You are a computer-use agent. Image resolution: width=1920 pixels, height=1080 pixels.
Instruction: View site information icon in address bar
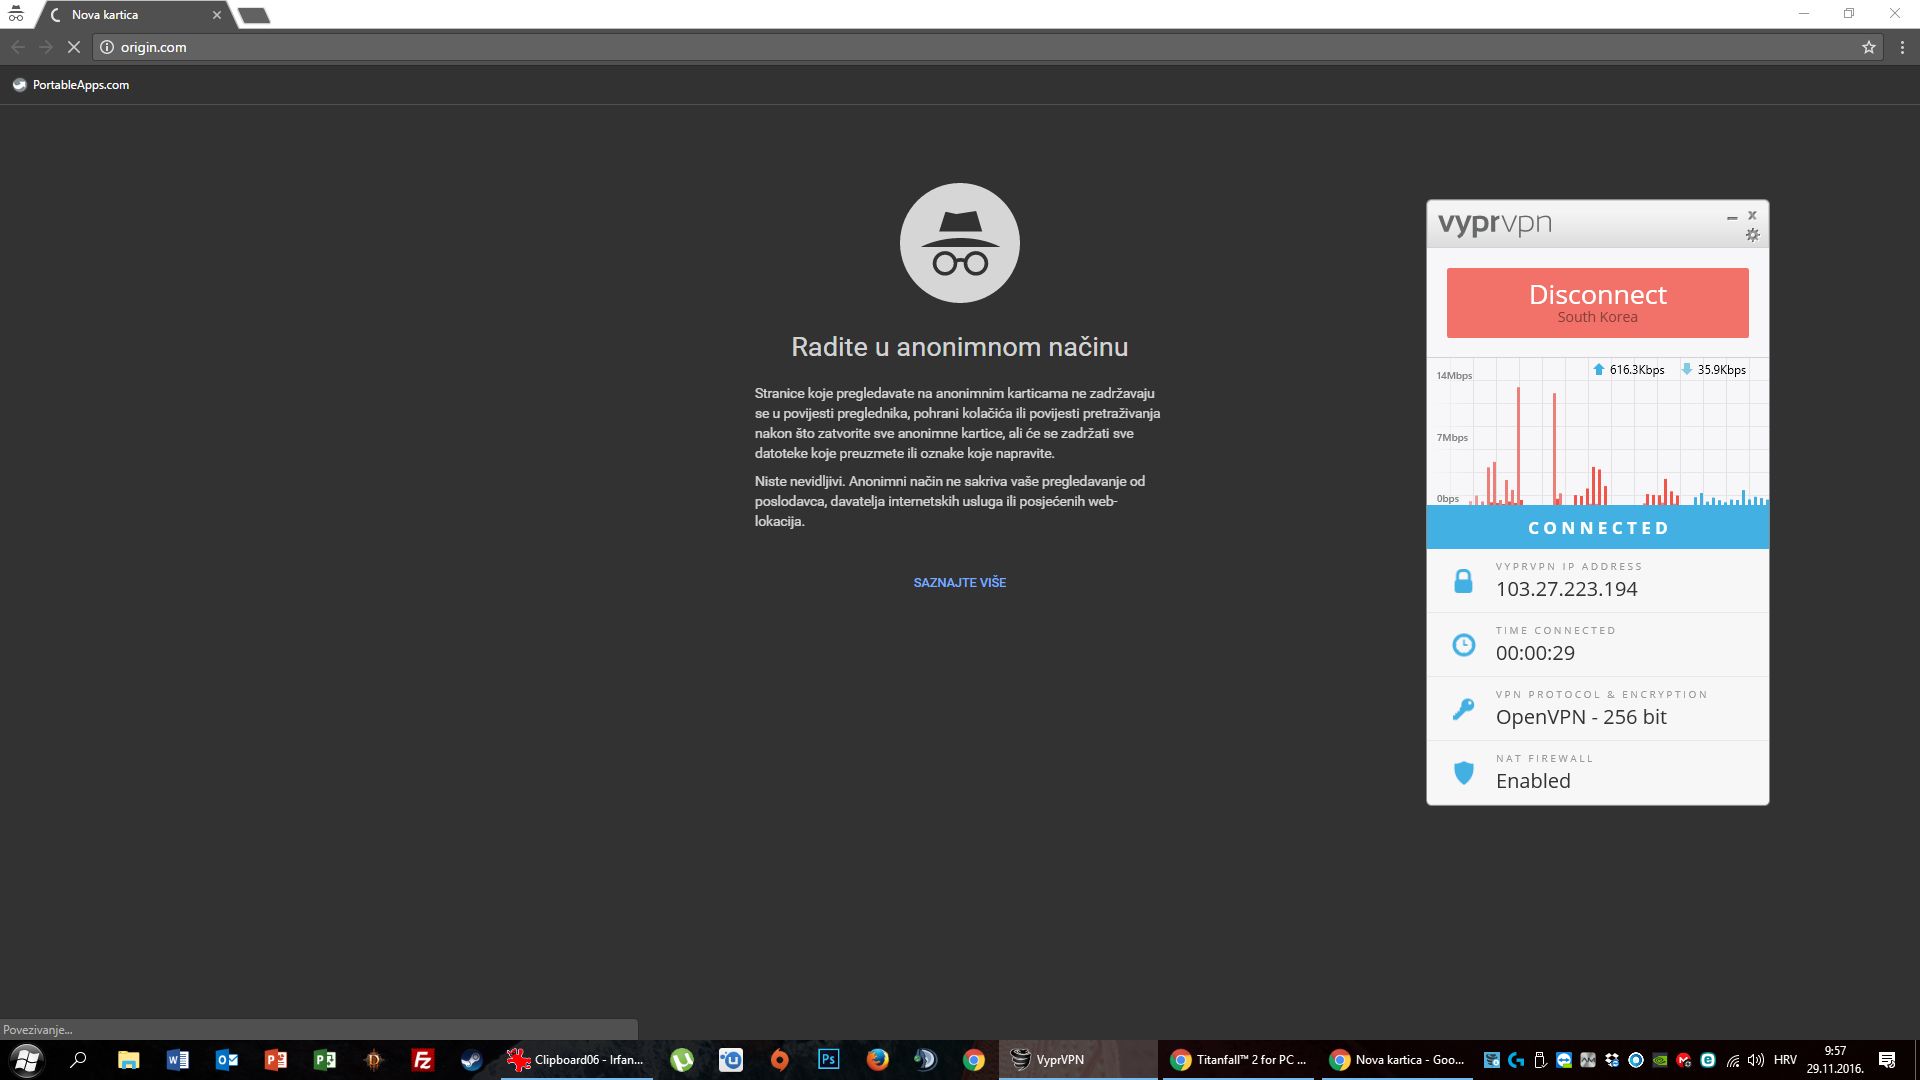pos(107,47)
